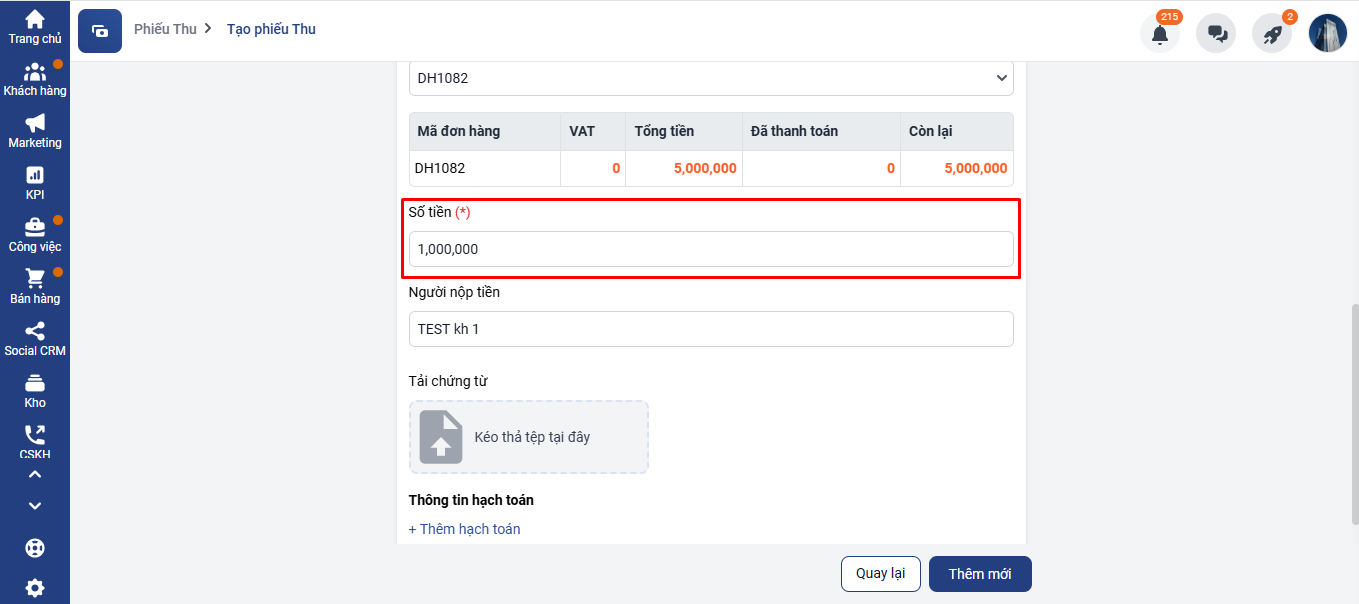The width and height of the screenshot is (1359, 604).
Task: Open the support lifebuoy icon
Action: tap(35, 548)
